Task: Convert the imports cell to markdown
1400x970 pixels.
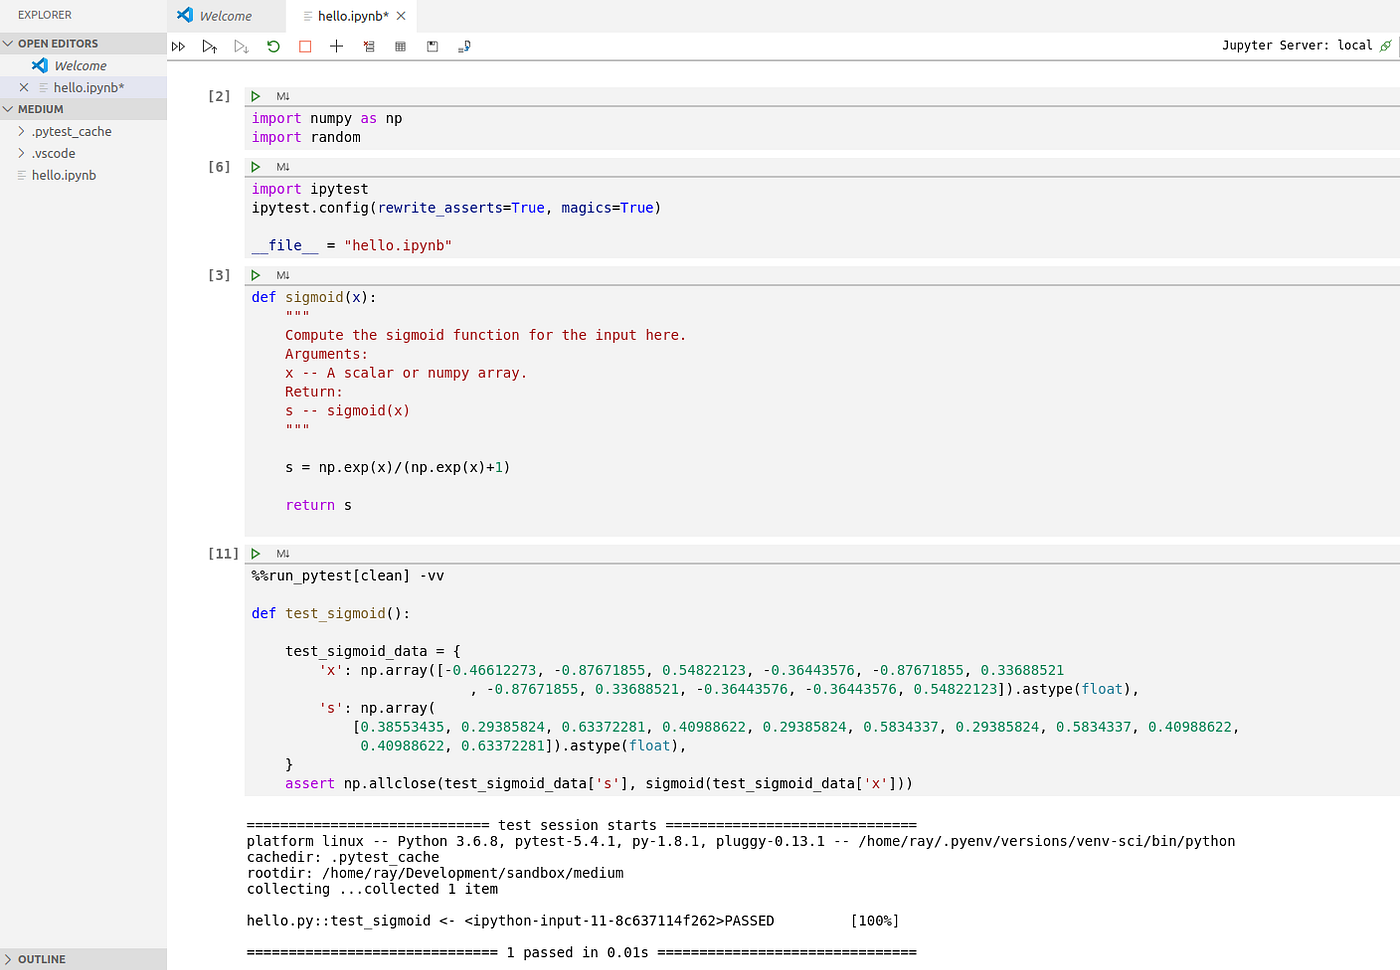Action: (281, 95)
